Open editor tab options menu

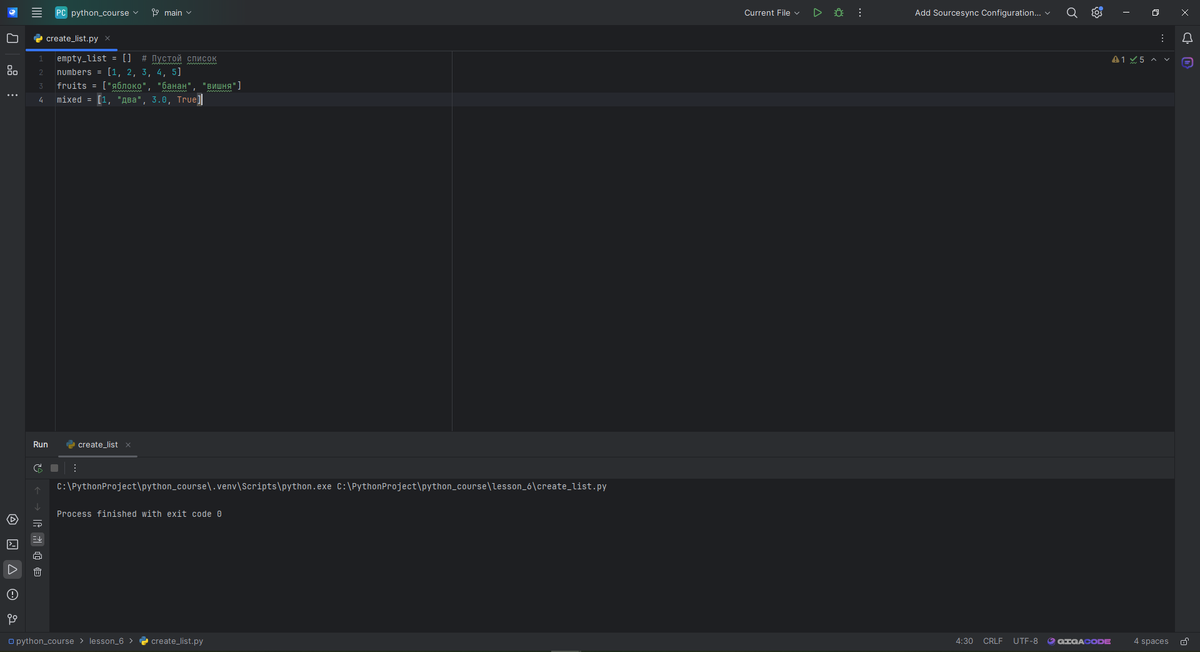pos(1162,38)
